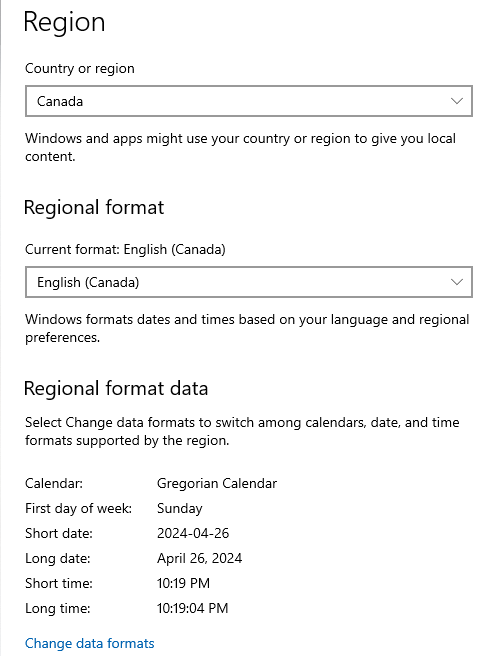Click the Country or region label
The height and width of the screenshot is (656, 495).
[x=80, y=69]
